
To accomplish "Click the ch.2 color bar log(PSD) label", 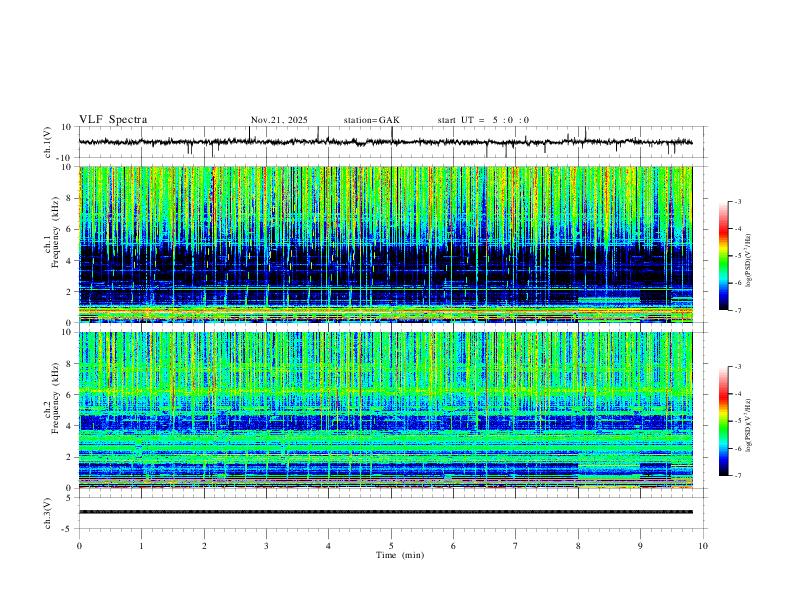I will coord(749,426).
